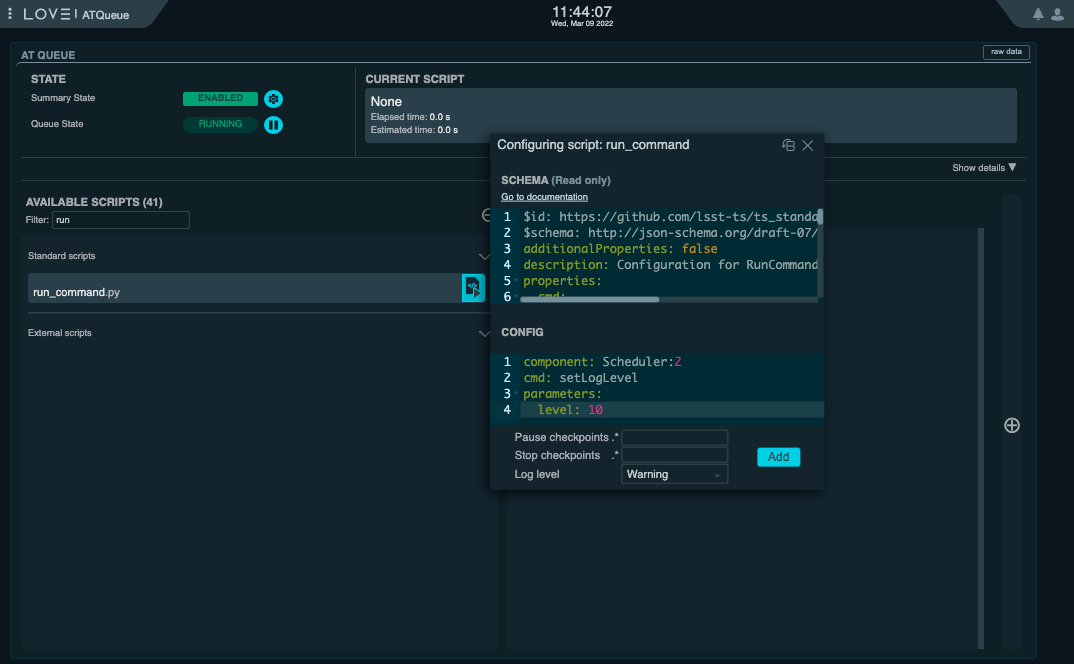Launch run_command.py with its launch icon

(x=472, y=287)
